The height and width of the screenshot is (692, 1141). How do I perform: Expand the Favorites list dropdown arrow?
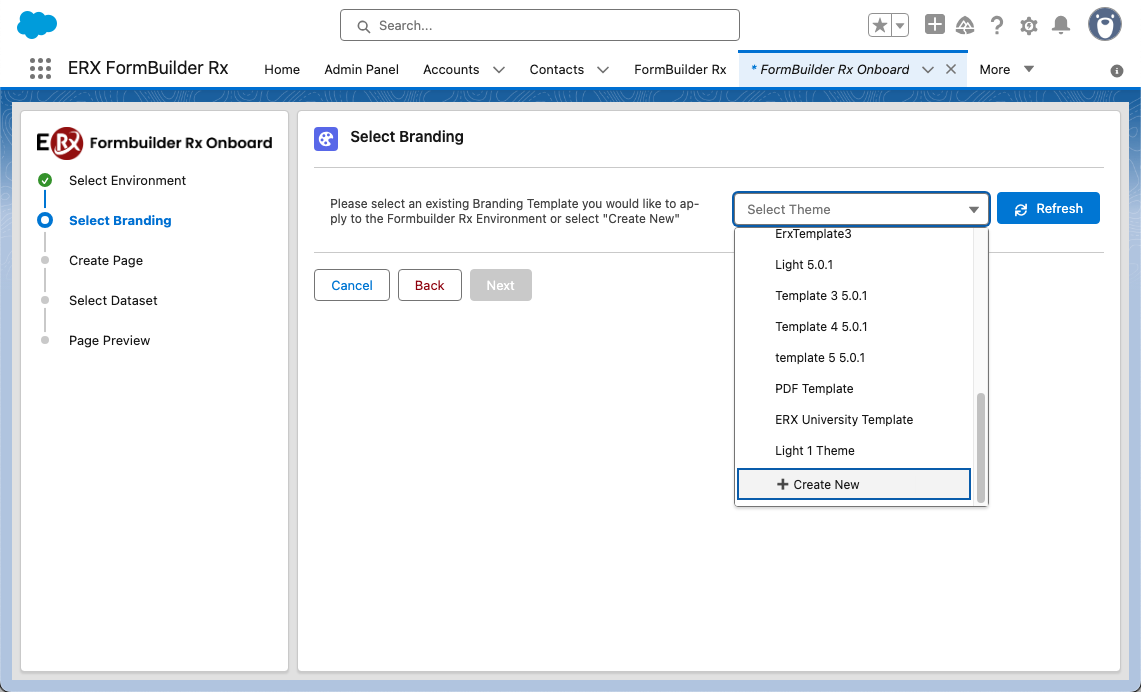pyautogui.click(x=900, y=26)
